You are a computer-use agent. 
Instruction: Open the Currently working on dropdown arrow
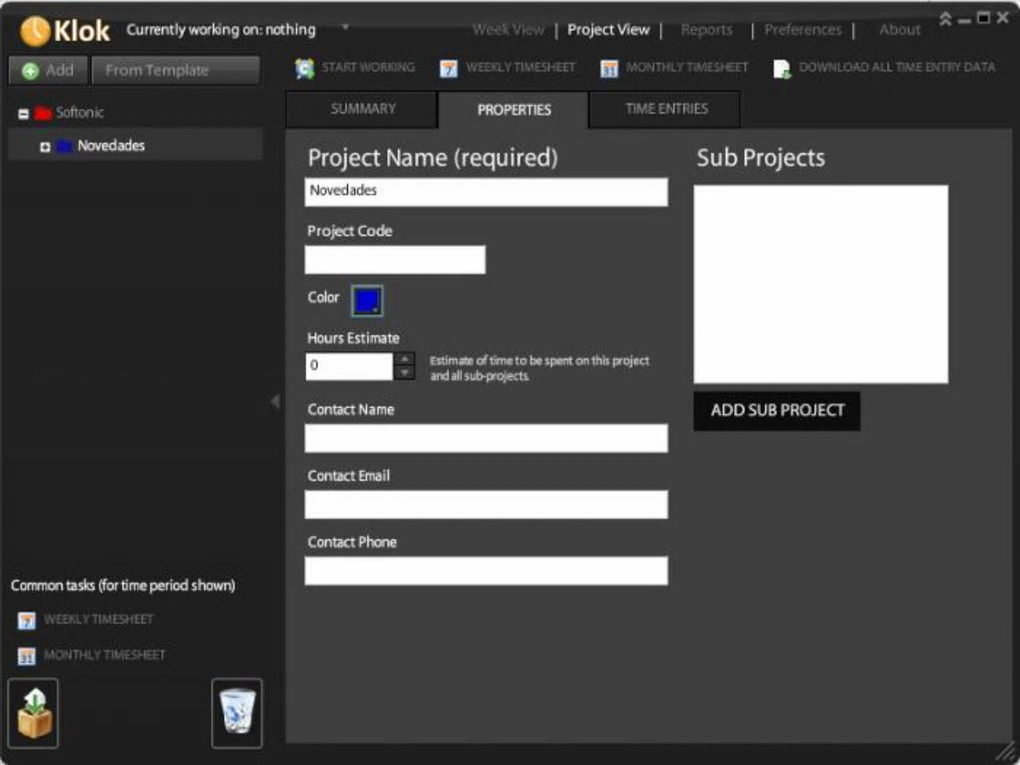coord(345,27)
